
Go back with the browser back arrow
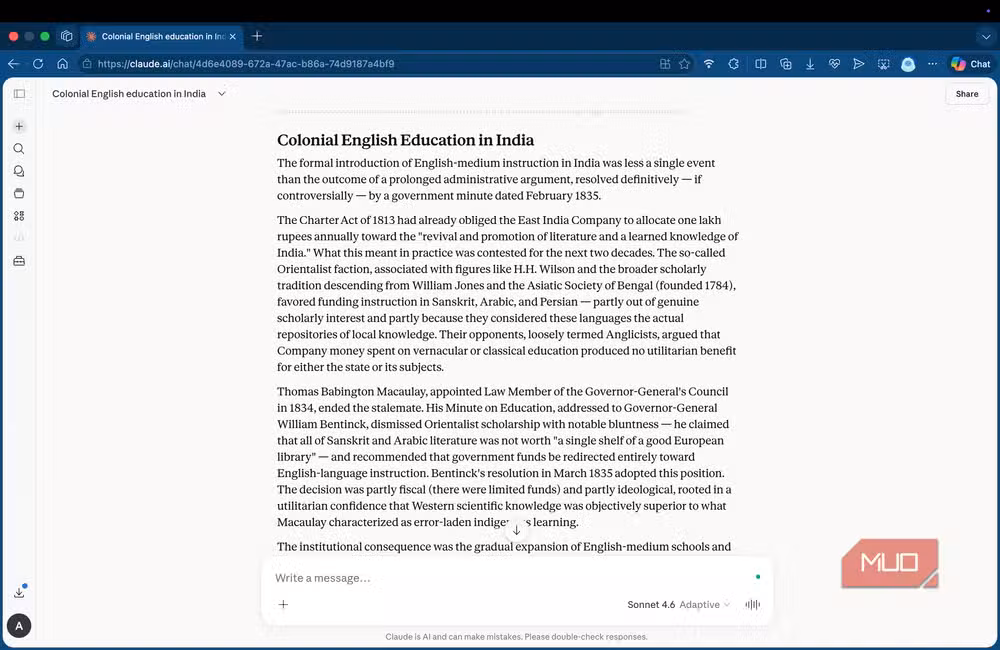[x=13, y=64]
